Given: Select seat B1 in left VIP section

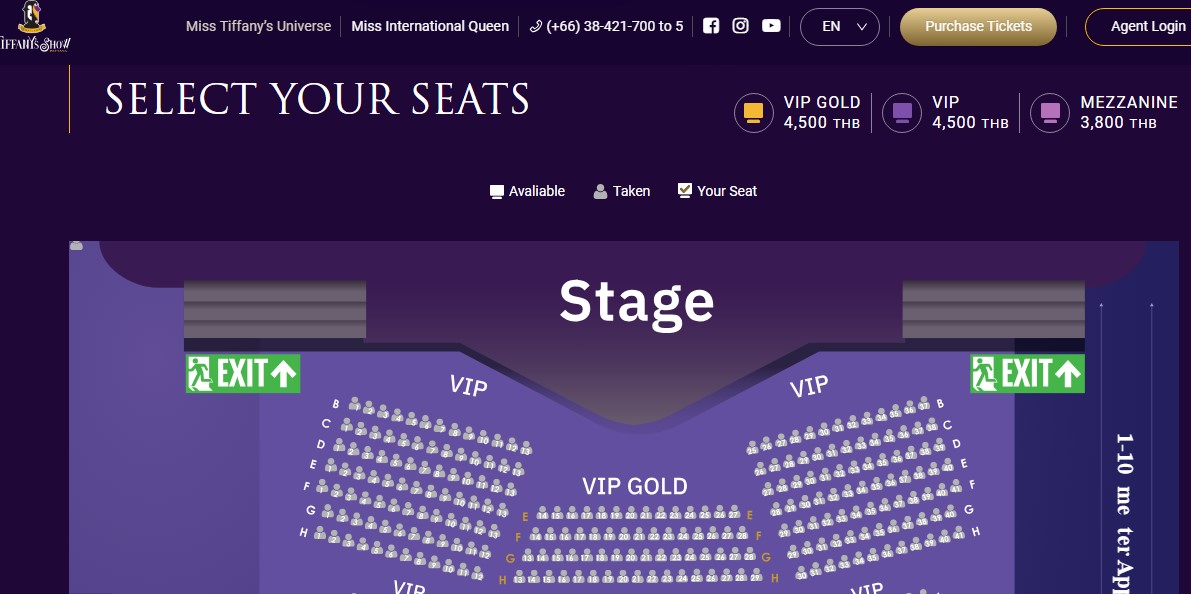Looking at the screenshot, I should pos(355,404).
